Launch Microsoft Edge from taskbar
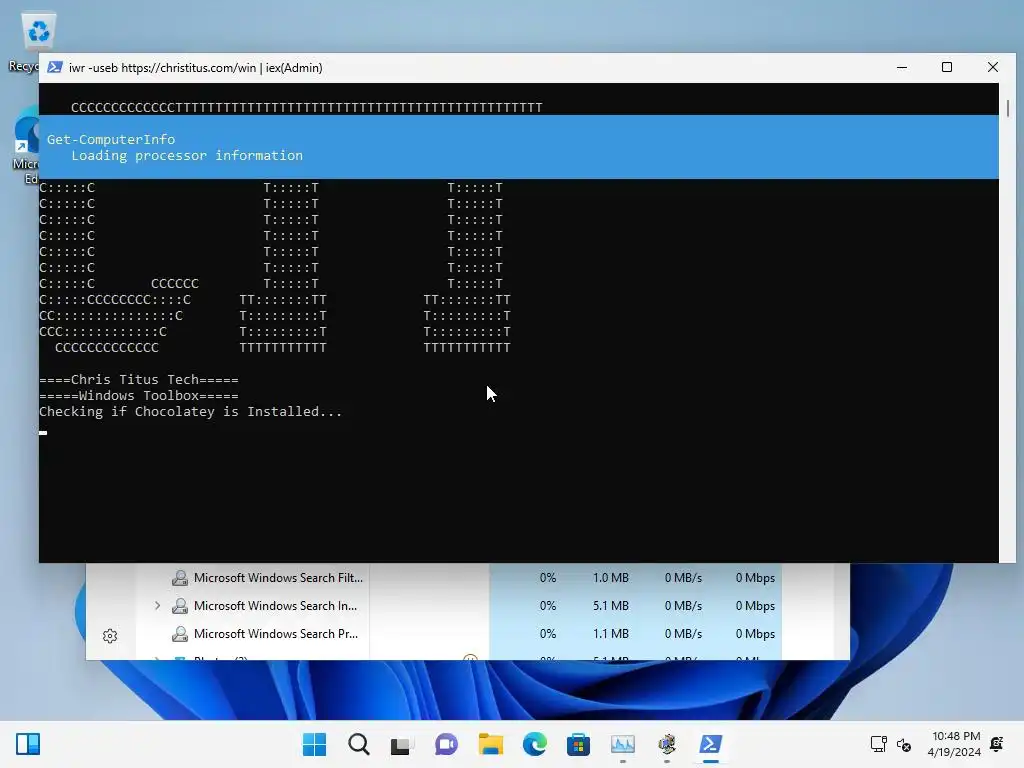 pos(535,744)
